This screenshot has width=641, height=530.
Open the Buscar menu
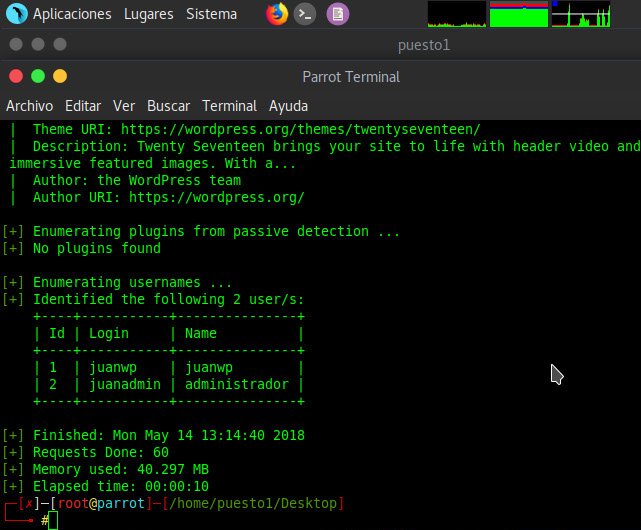coord(168,106)
